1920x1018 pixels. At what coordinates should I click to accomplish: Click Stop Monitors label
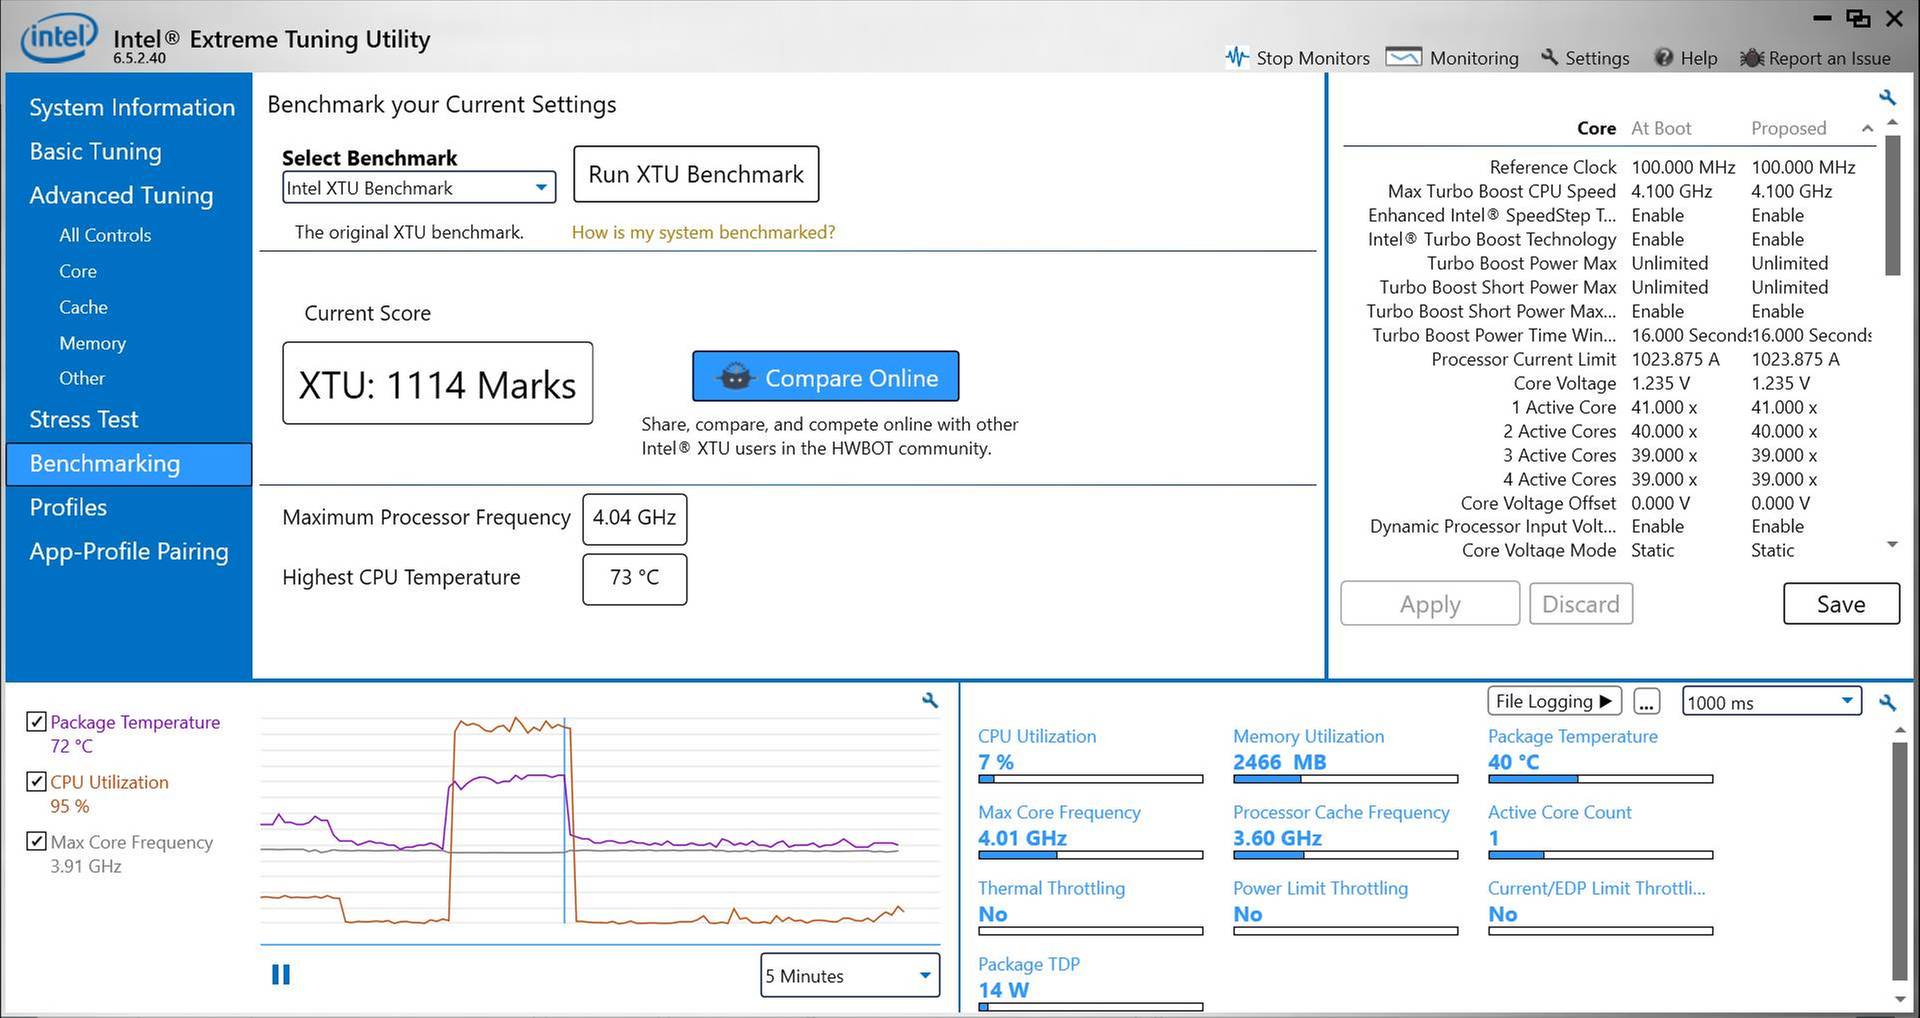pos(1313,58)
